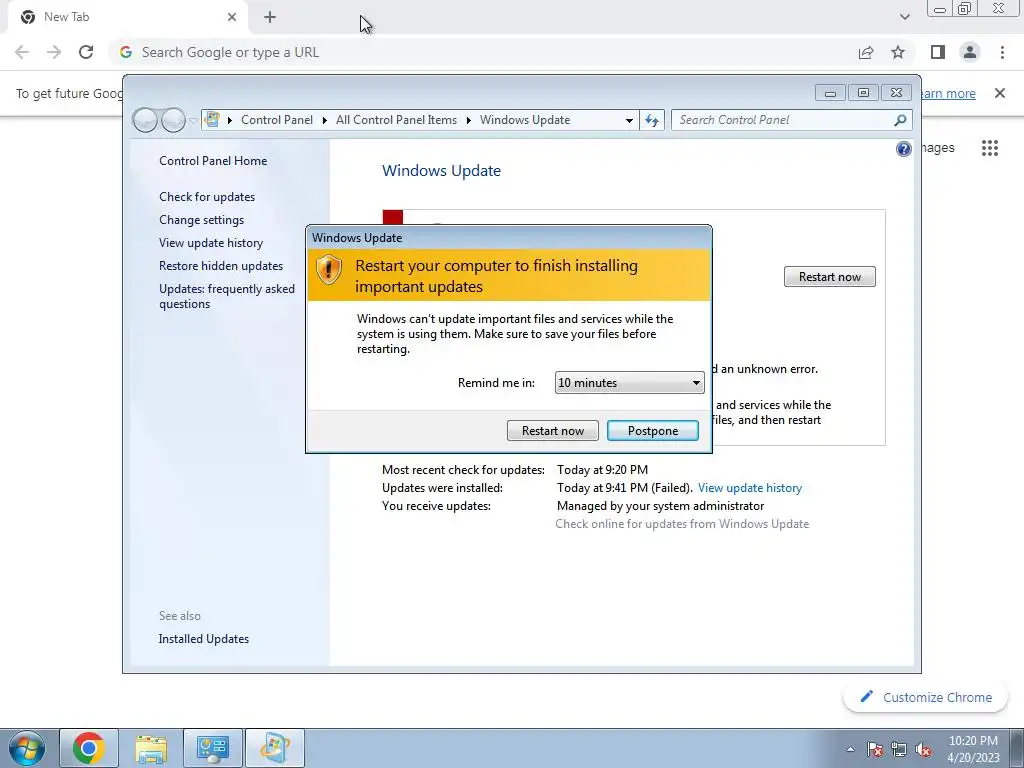The image size is (1024, 768).
Task: Click Restart now in the main window
Action: pos(829,277)
